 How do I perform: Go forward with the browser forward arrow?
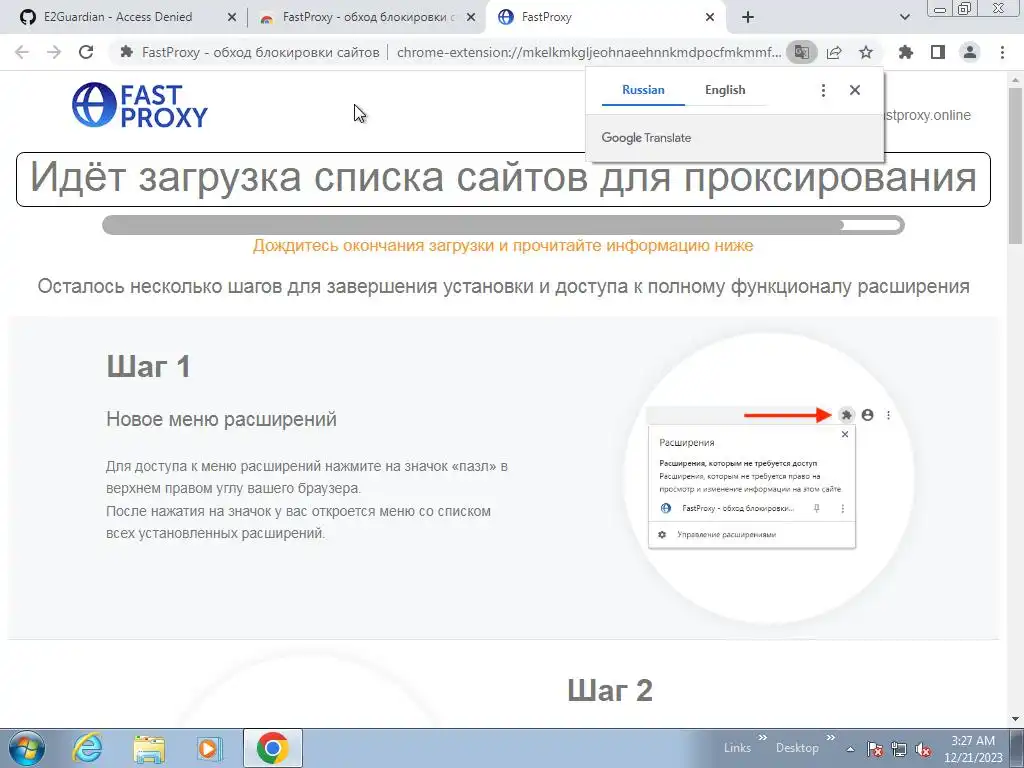point(54,52)
